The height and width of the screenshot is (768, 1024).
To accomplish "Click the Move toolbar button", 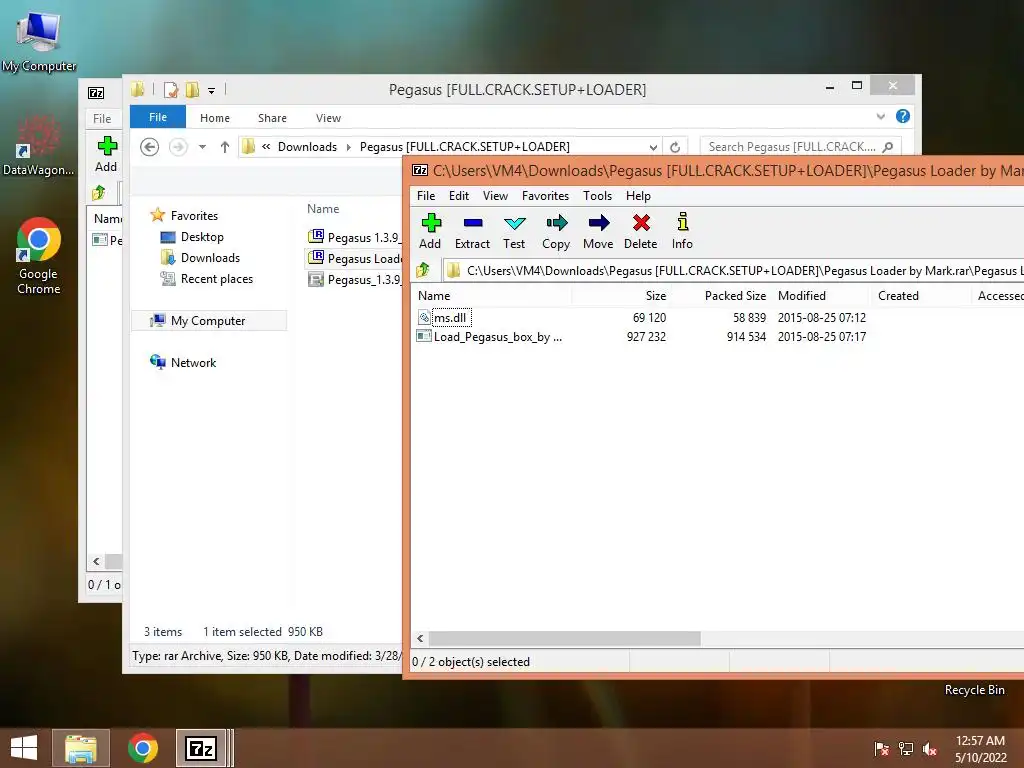I will click(x=598, y=231).
